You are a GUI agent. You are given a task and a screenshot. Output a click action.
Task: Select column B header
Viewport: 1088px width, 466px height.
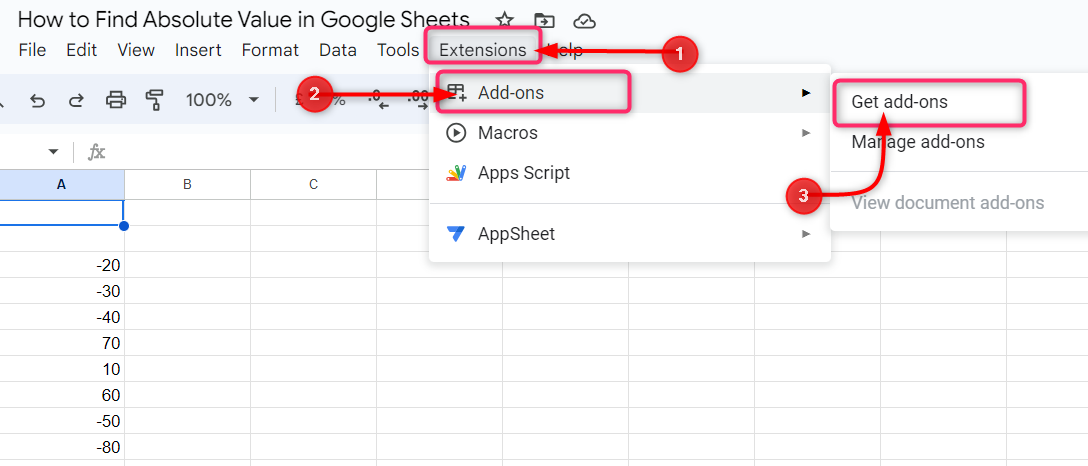(x=187, y=184)
